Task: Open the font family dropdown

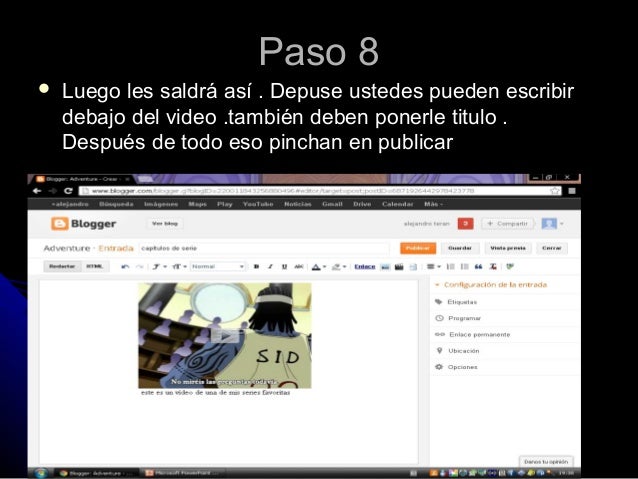Action: pos(159,267)
